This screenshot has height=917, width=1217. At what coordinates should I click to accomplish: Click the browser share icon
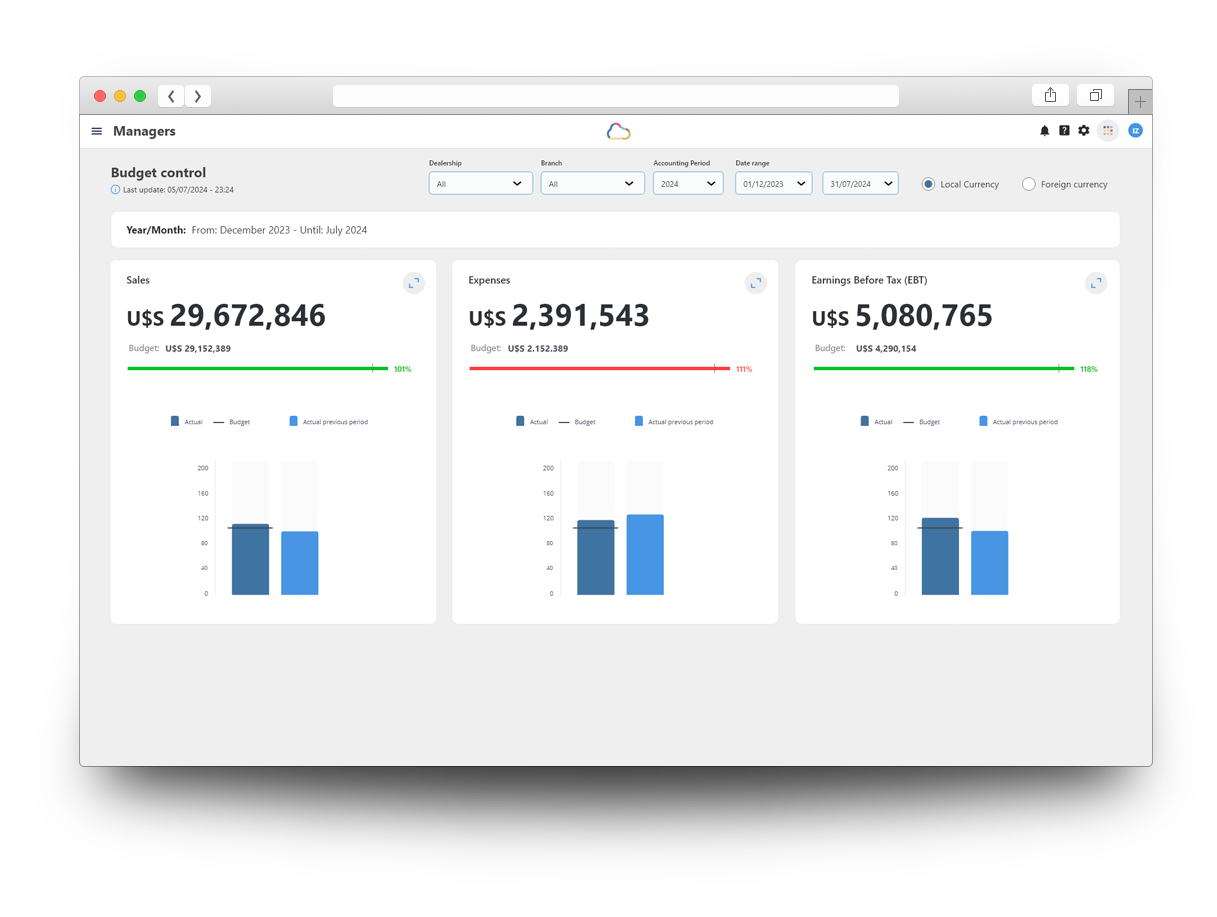(1050, 95)
